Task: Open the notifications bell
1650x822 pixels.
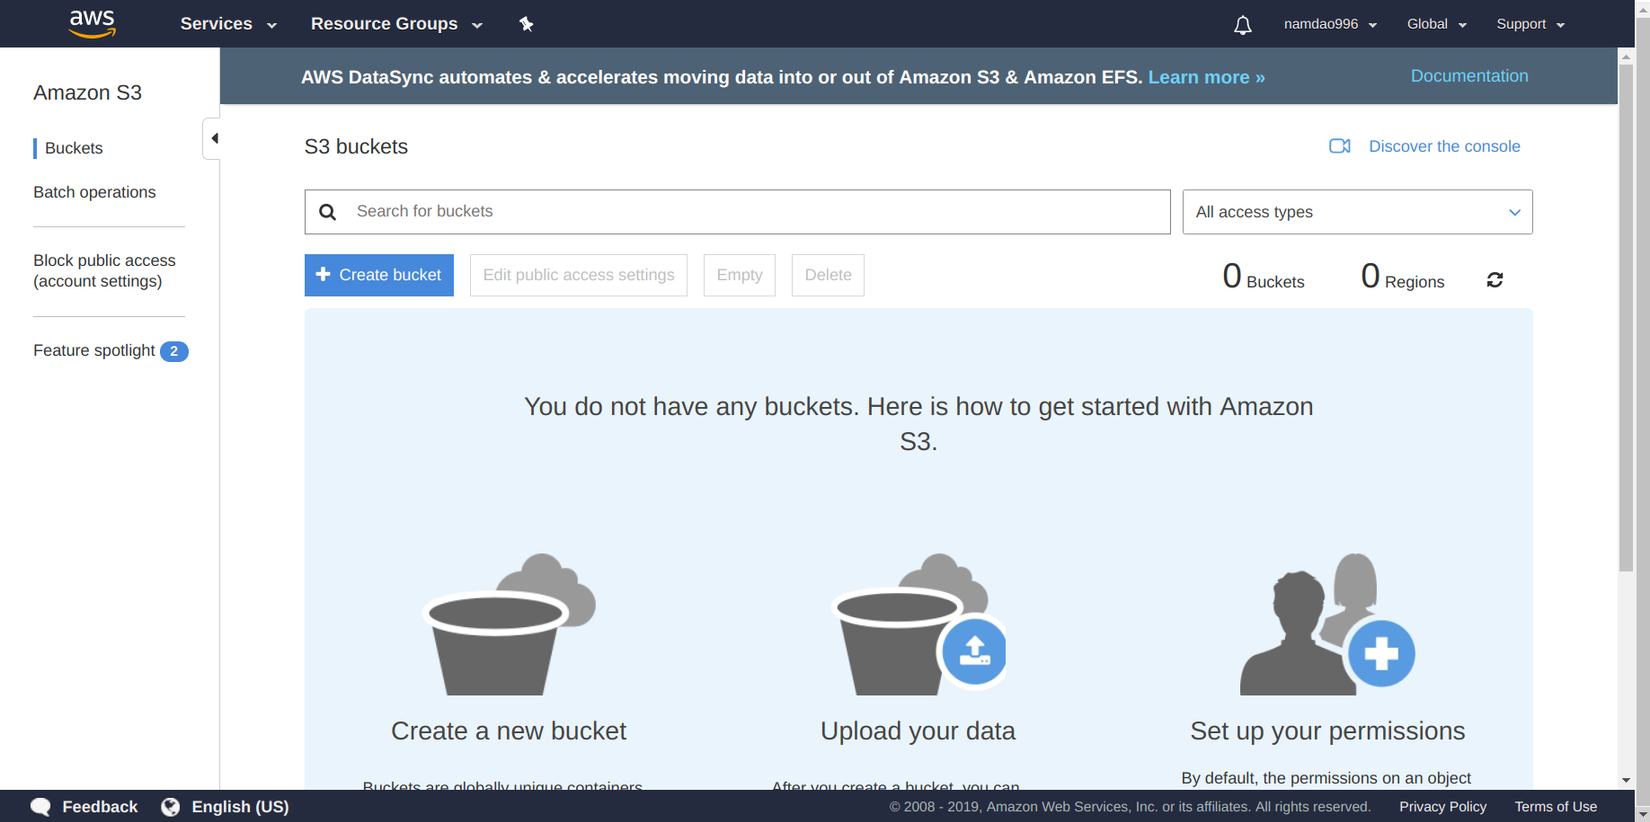Action: point(1242,25)
